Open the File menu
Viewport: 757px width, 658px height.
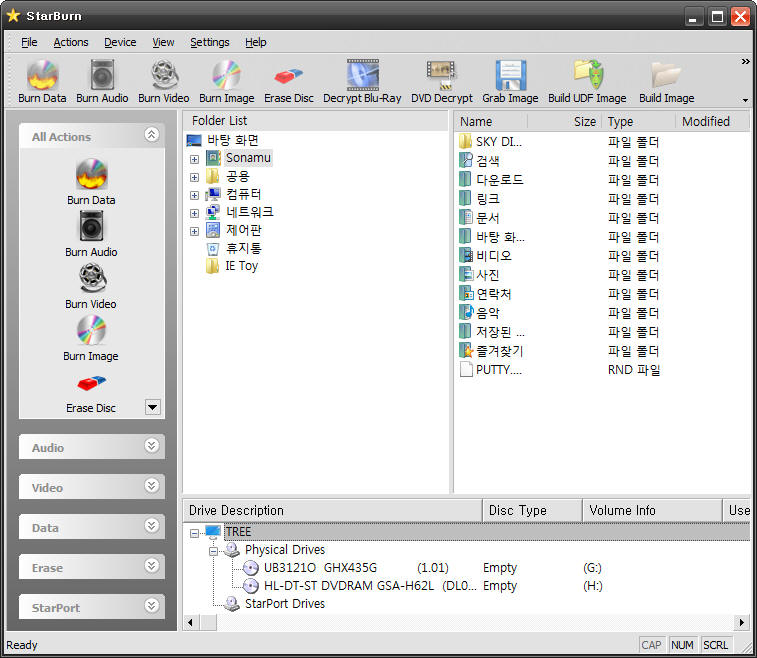tap(29, 42)
